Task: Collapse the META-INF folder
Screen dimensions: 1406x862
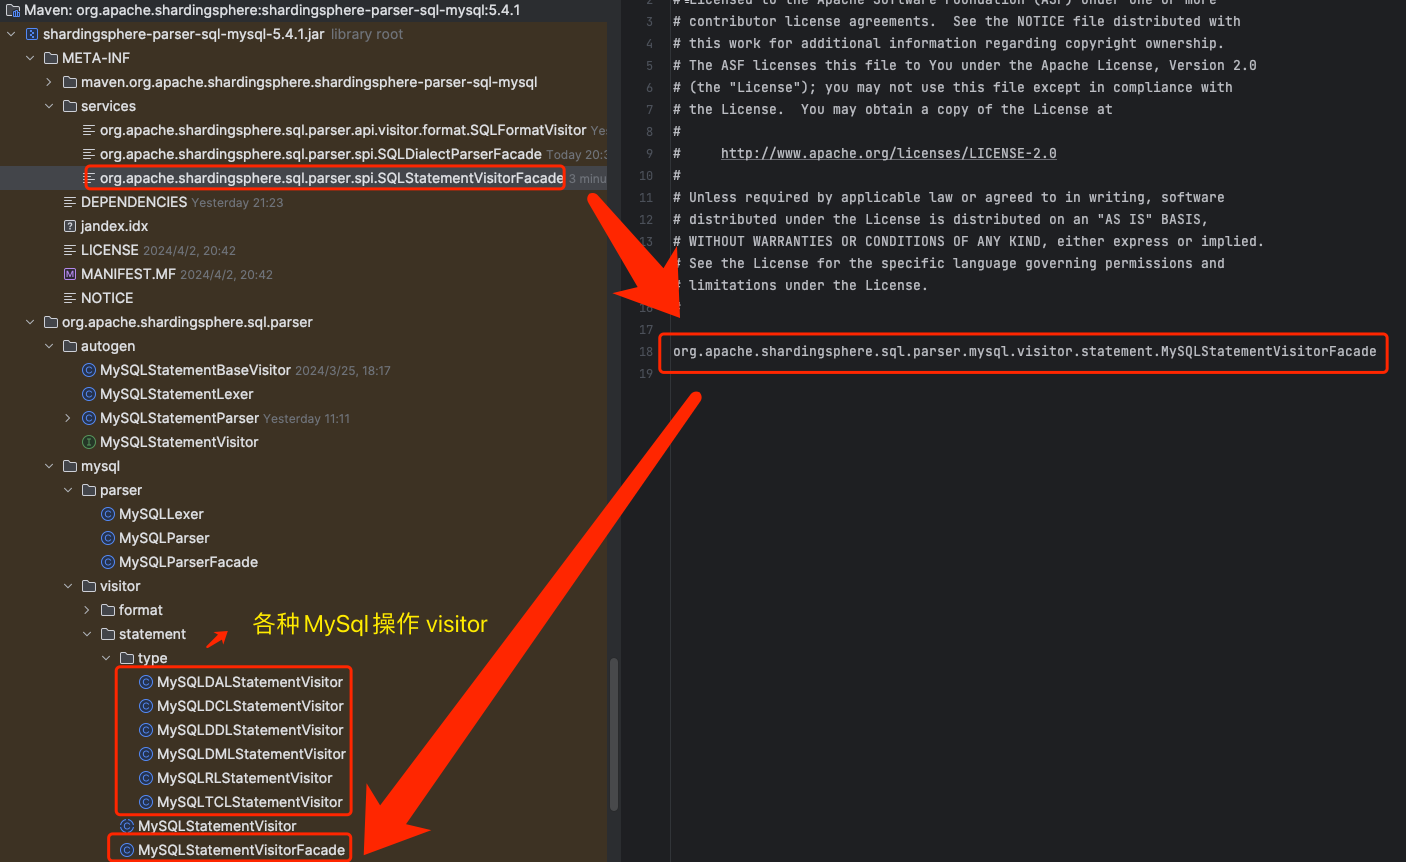Action: point(30,58)
